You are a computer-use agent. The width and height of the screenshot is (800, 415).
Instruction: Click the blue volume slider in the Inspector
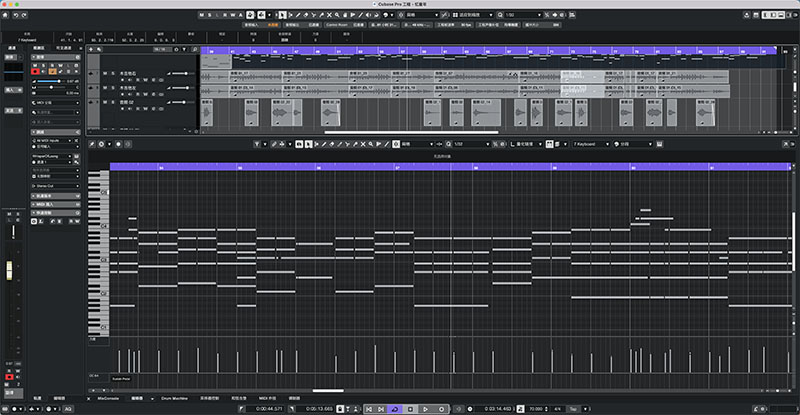49,81
